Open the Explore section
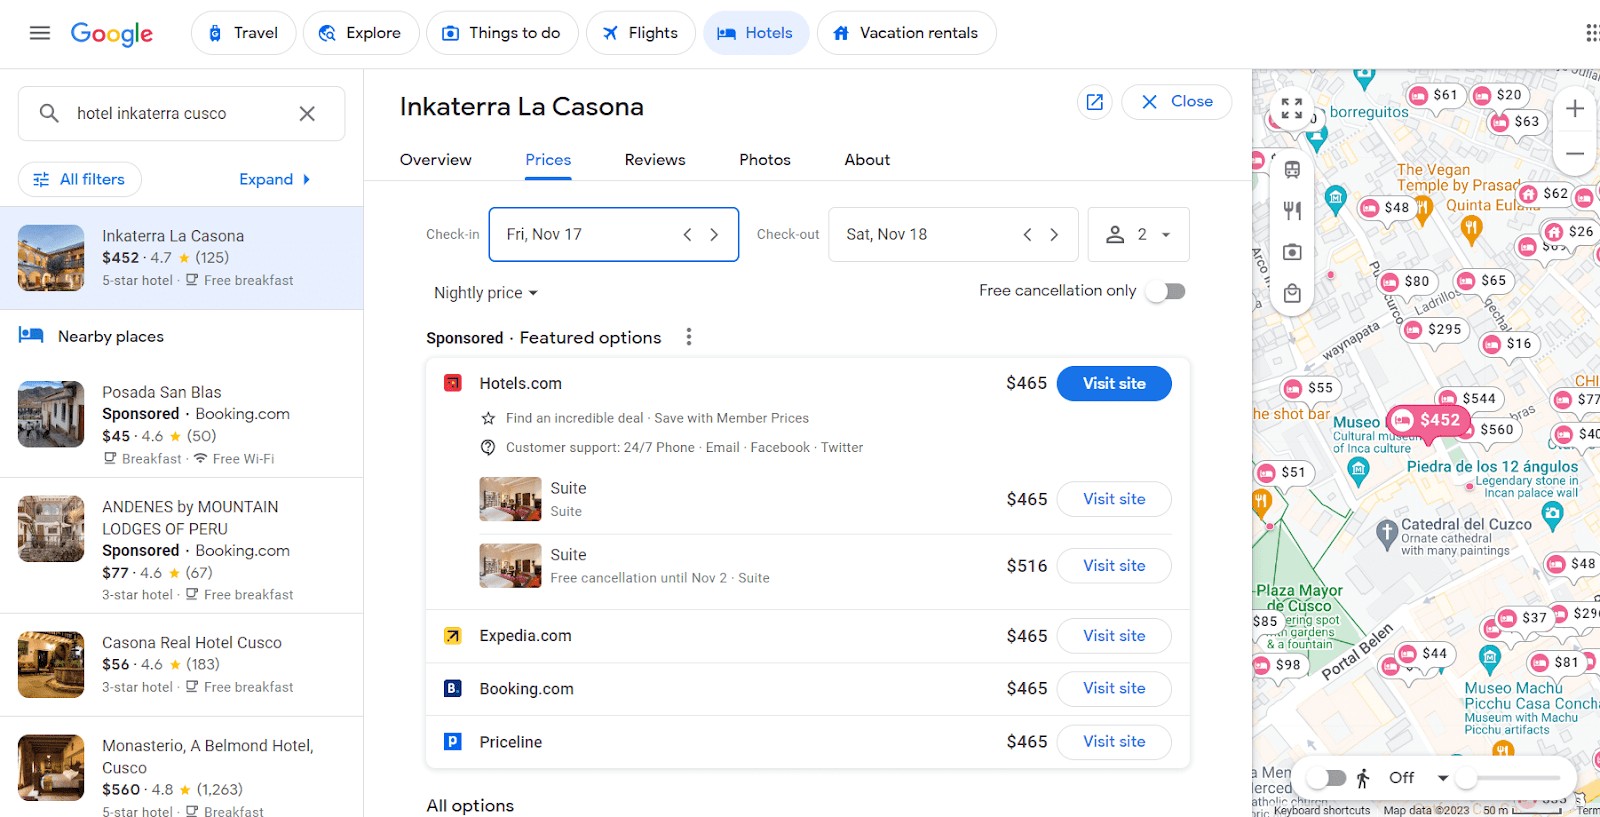This screenshot has width=1600, height=817. click(x=360, y=33)
